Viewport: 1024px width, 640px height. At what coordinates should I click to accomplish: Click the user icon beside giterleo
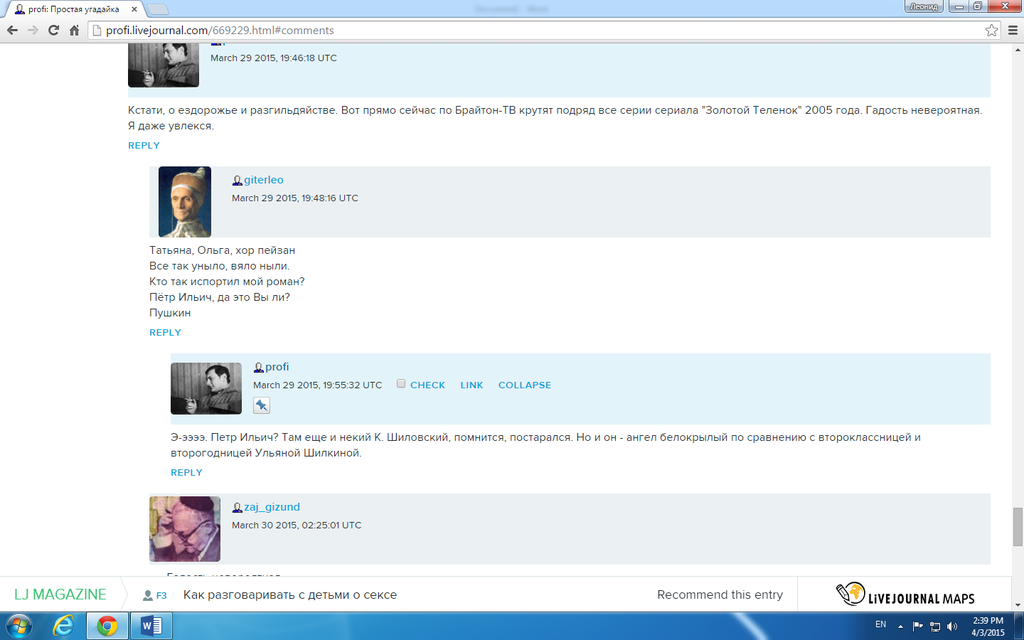237,180
